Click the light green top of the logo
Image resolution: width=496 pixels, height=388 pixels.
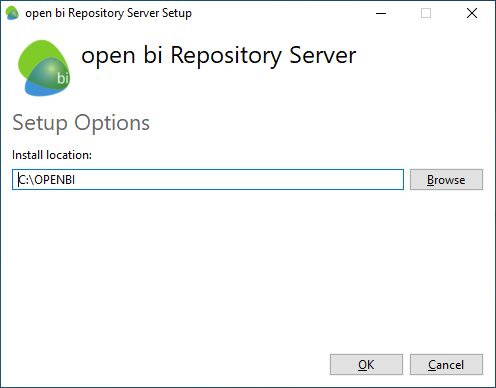37,53
